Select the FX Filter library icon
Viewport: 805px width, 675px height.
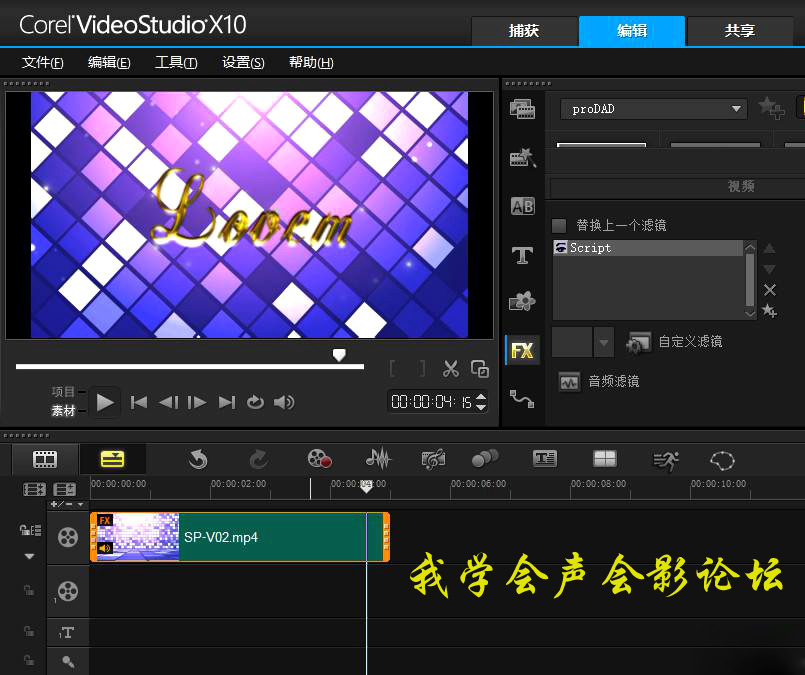click(522, 351)
